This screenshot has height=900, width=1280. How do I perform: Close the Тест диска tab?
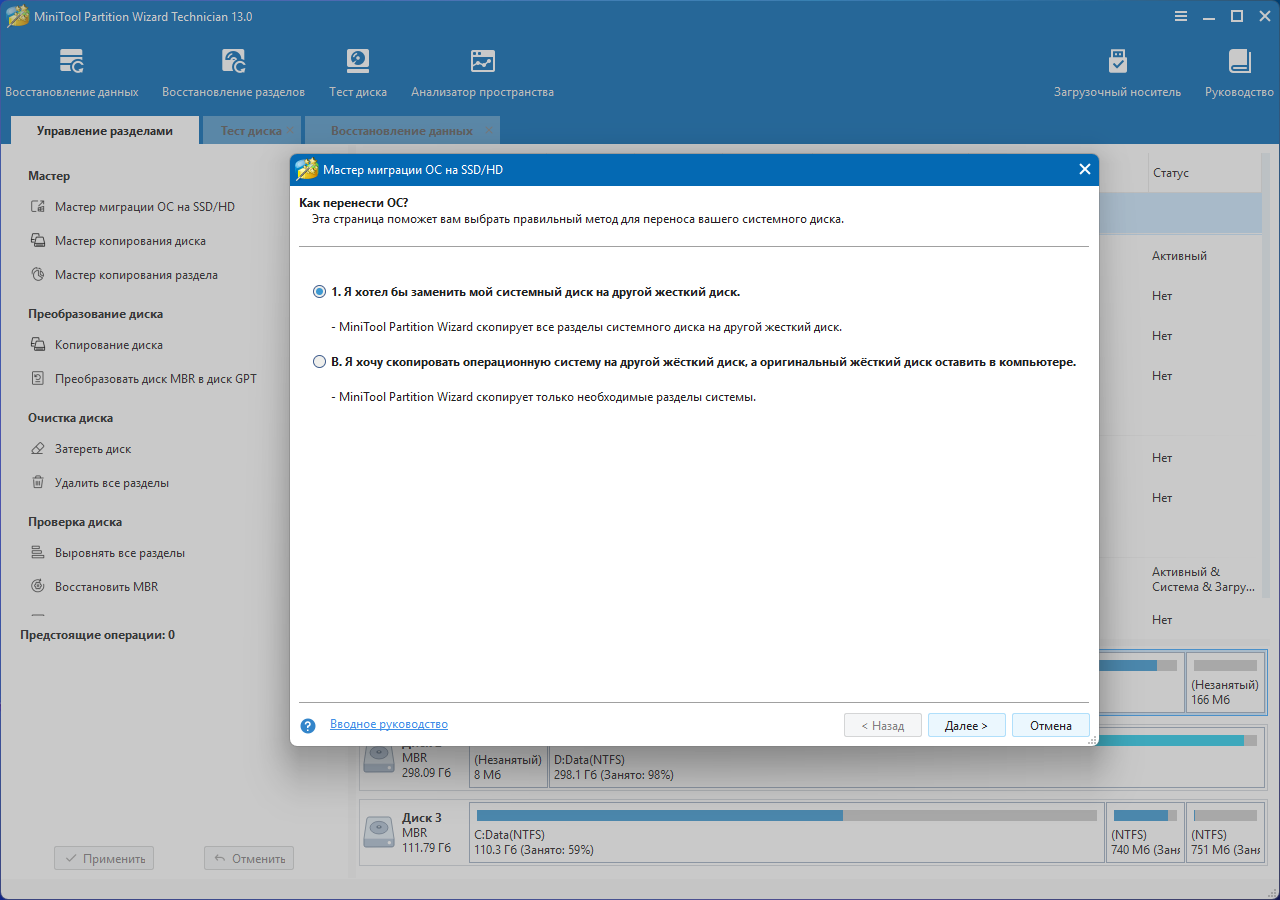(290, 131)
